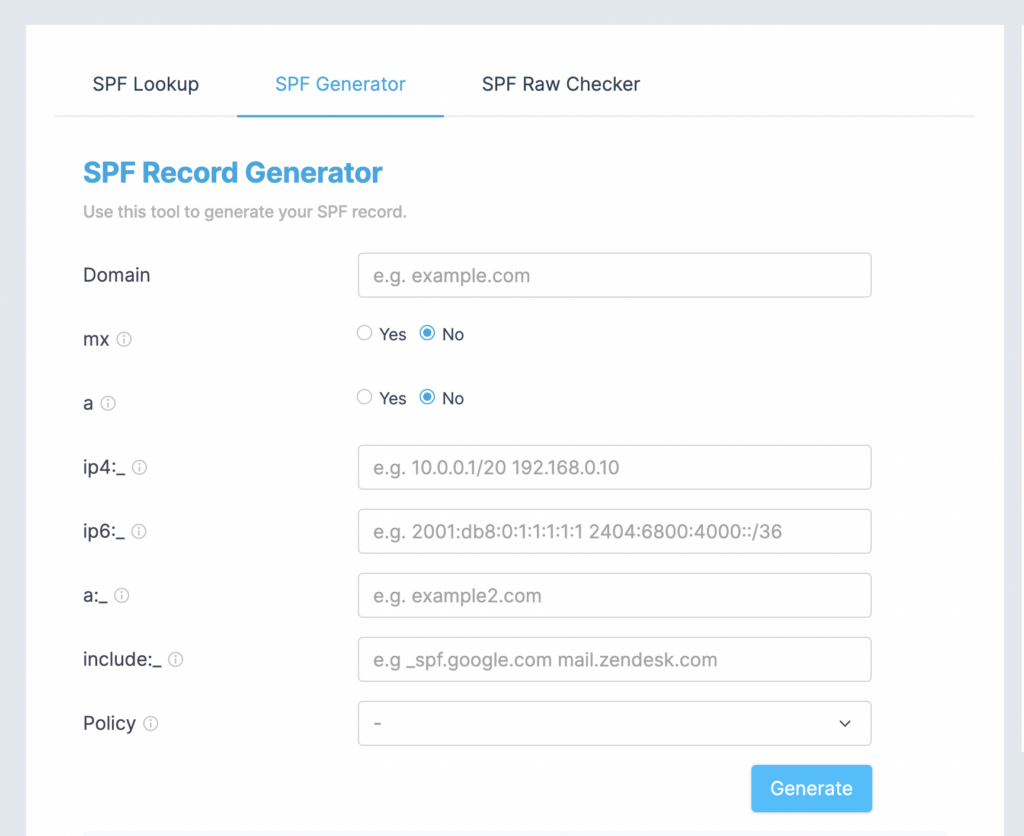Click the a:_ domain input field
Image resolution: width=1024 pixels, height=836 pixels.
614,595
